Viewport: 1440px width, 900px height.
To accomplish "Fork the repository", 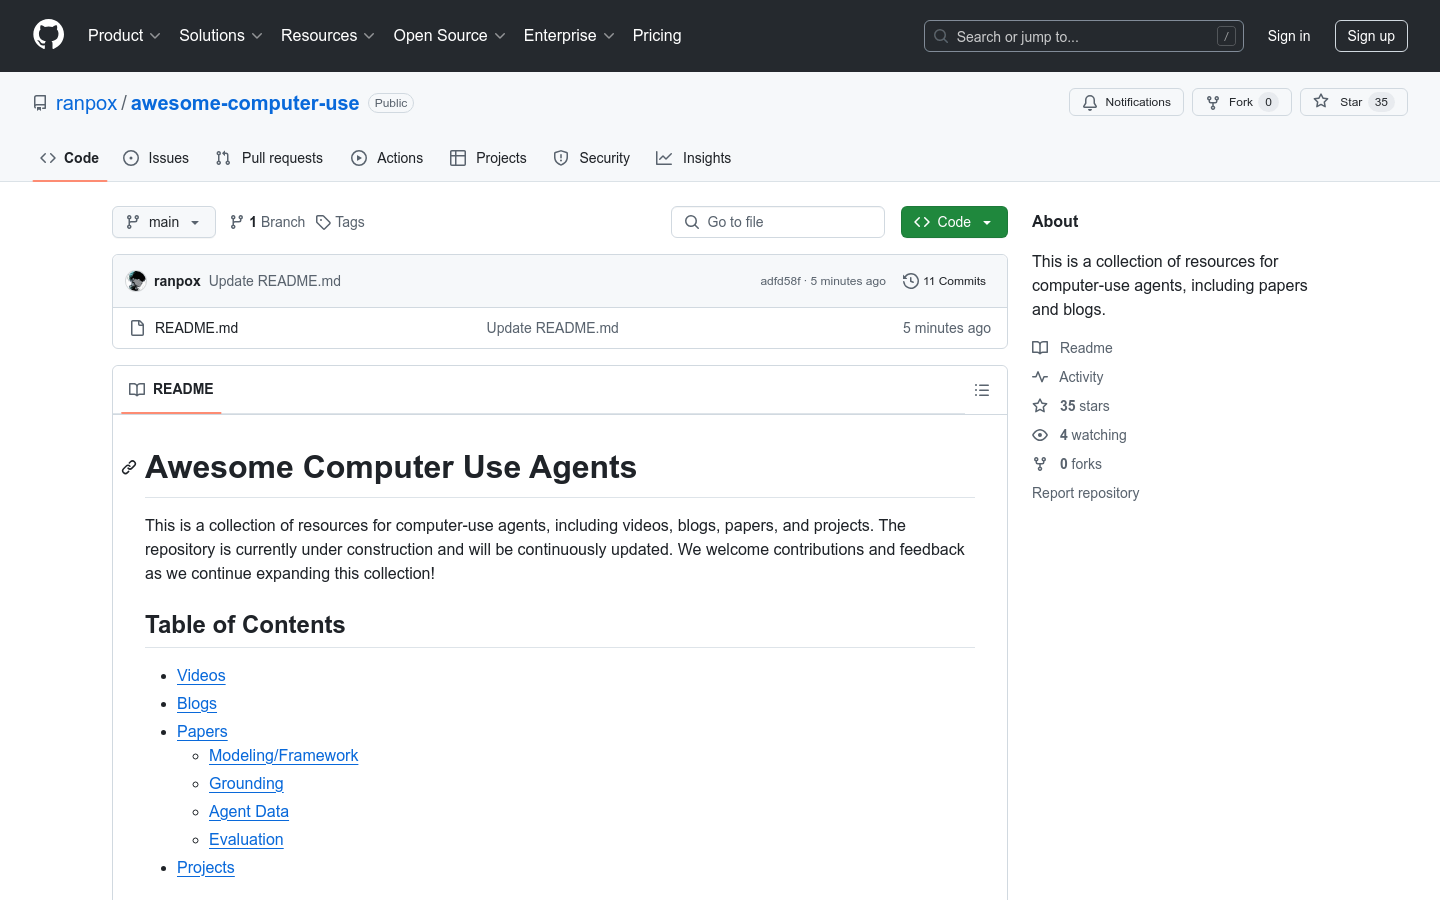I will 1242,102.
